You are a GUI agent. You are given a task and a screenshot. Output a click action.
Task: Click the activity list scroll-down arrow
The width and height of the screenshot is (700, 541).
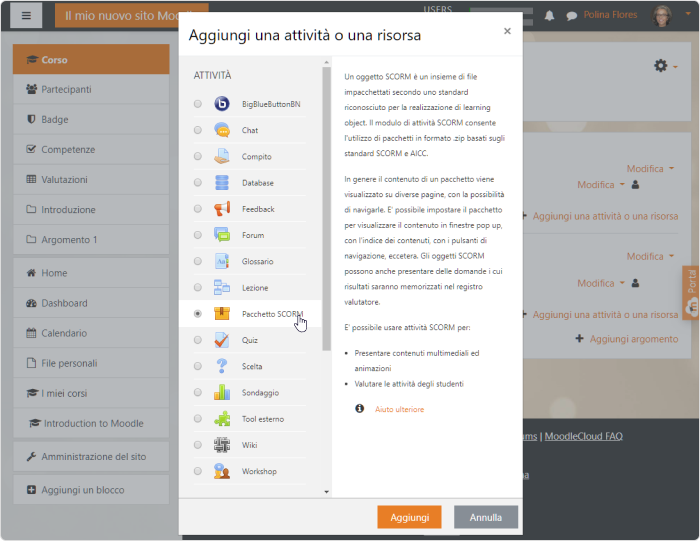tap(326, 492)
